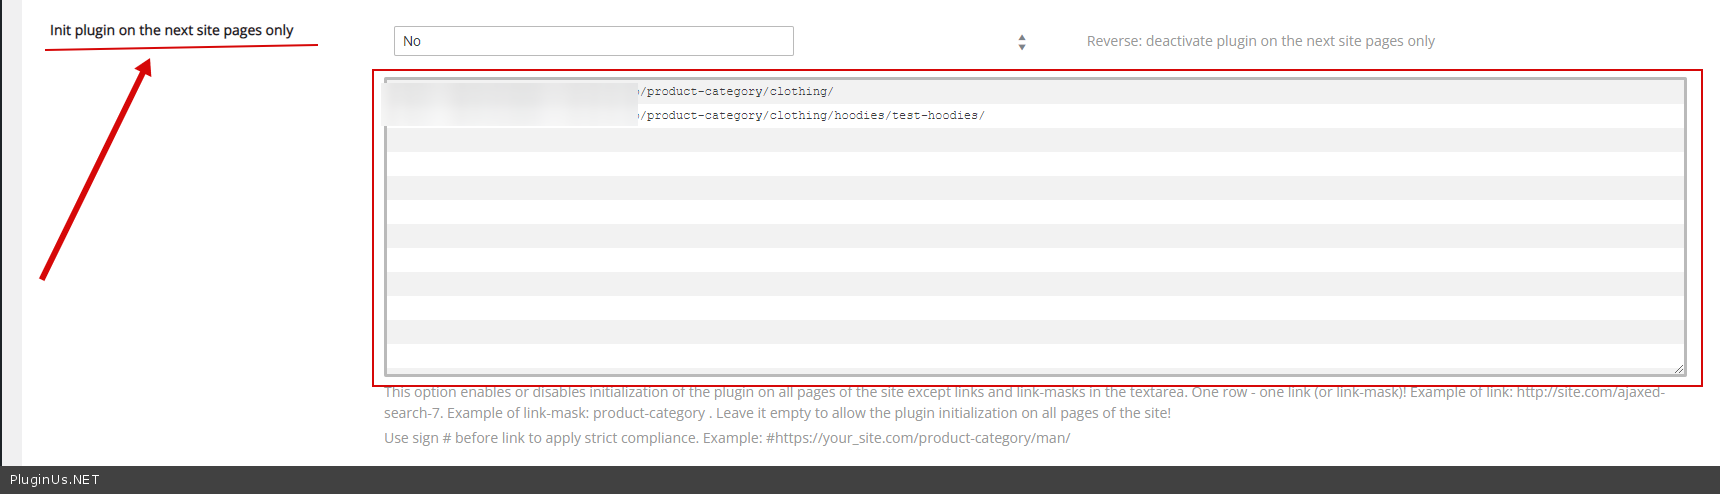Image resolution: width=1720 pixels, height=494 pixels.
Task: Click the PluginUs.NET footer text
Action: pyautogui.click(x=55, y=480)
